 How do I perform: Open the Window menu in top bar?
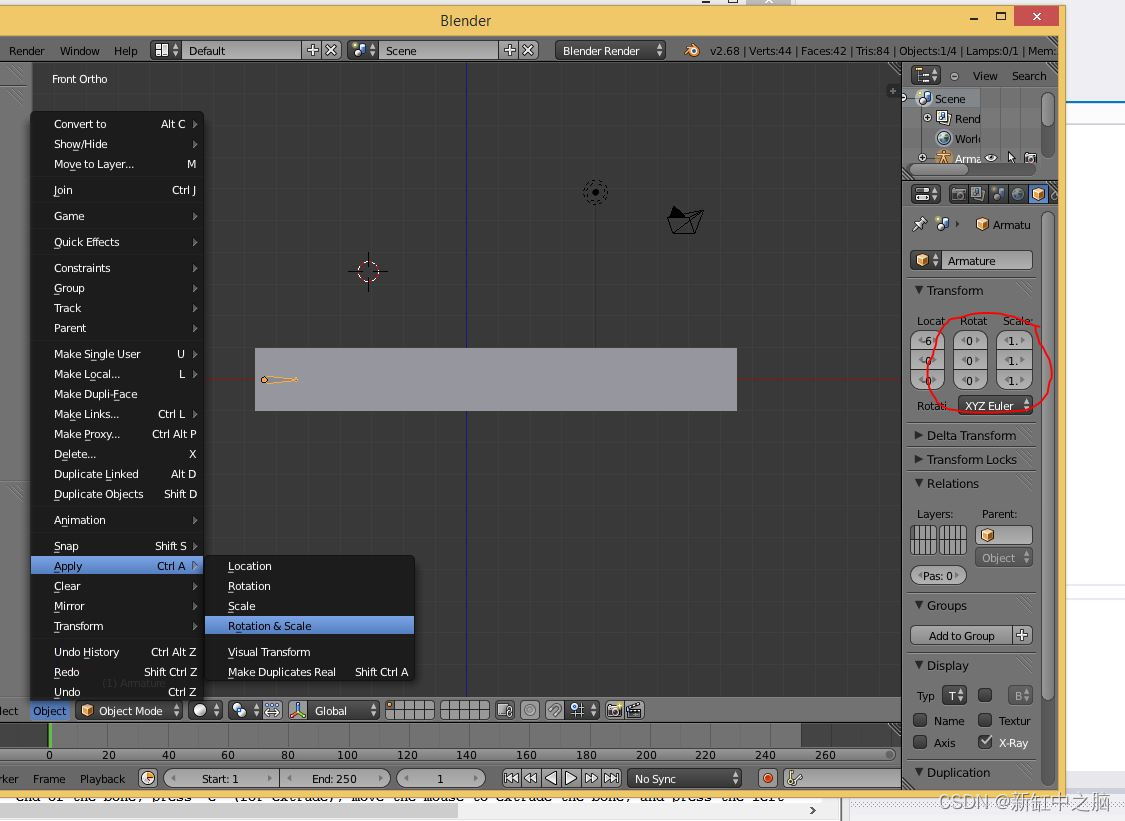(x=80, y=51)
